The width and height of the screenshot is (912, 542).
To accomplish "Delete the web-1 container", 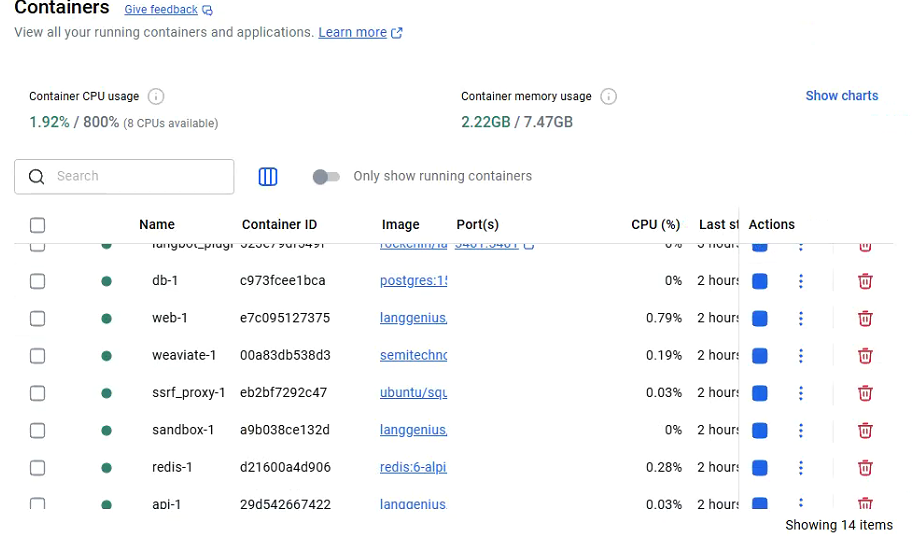I will click(x=865, y=319).
